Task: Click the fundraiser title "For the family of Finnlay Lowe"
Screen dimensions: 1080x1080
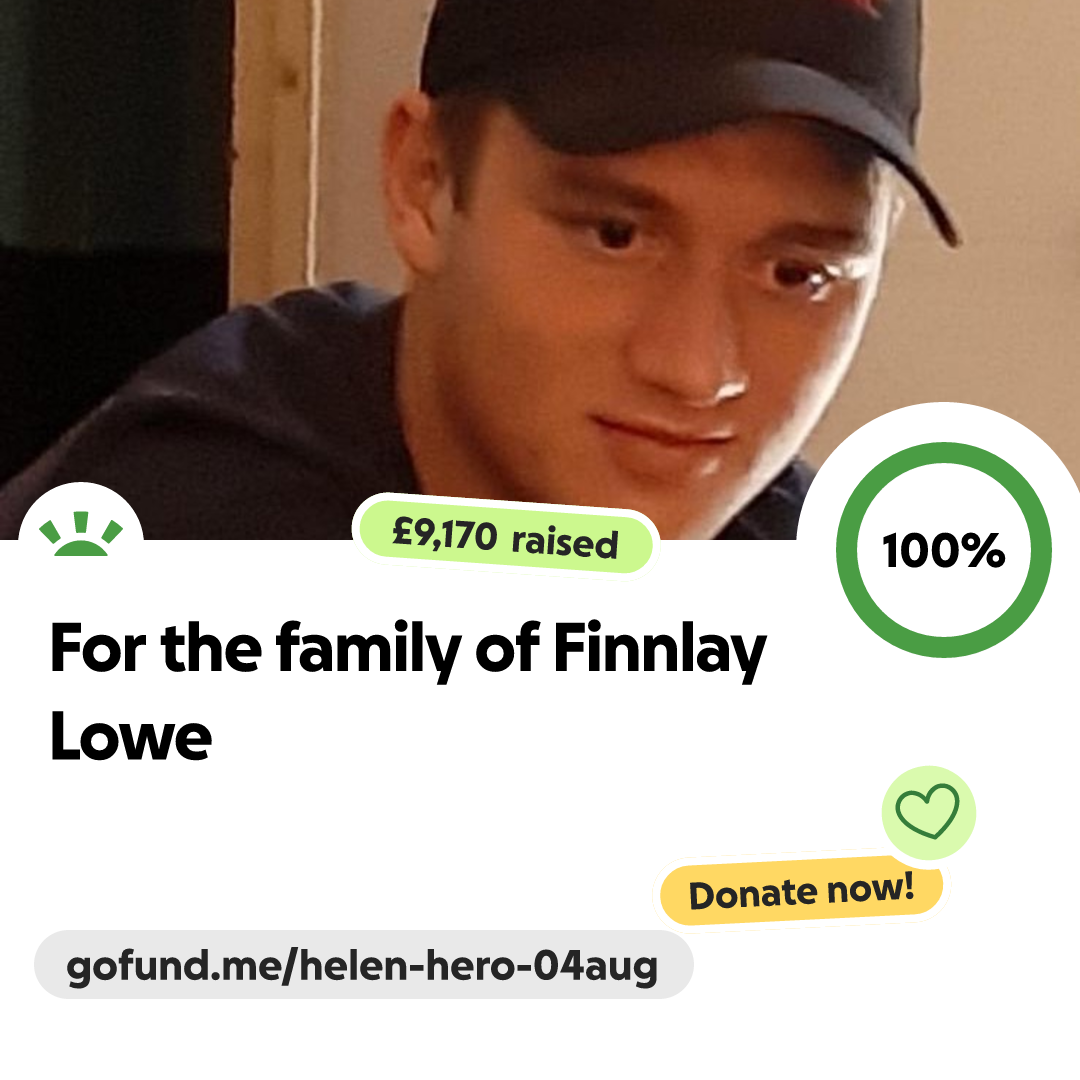Action: [408, 691]
